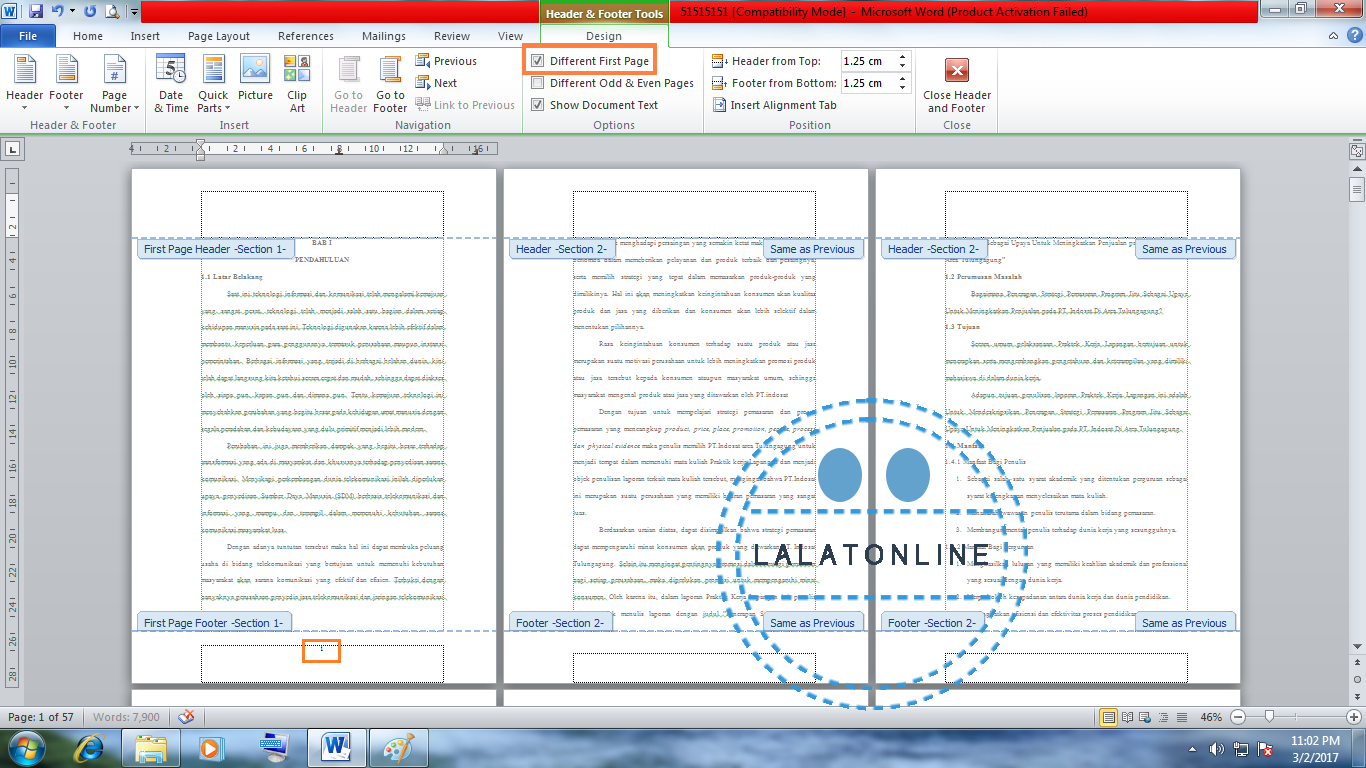Insert Date & Time from the ribbon

click(x=171, y=84)
